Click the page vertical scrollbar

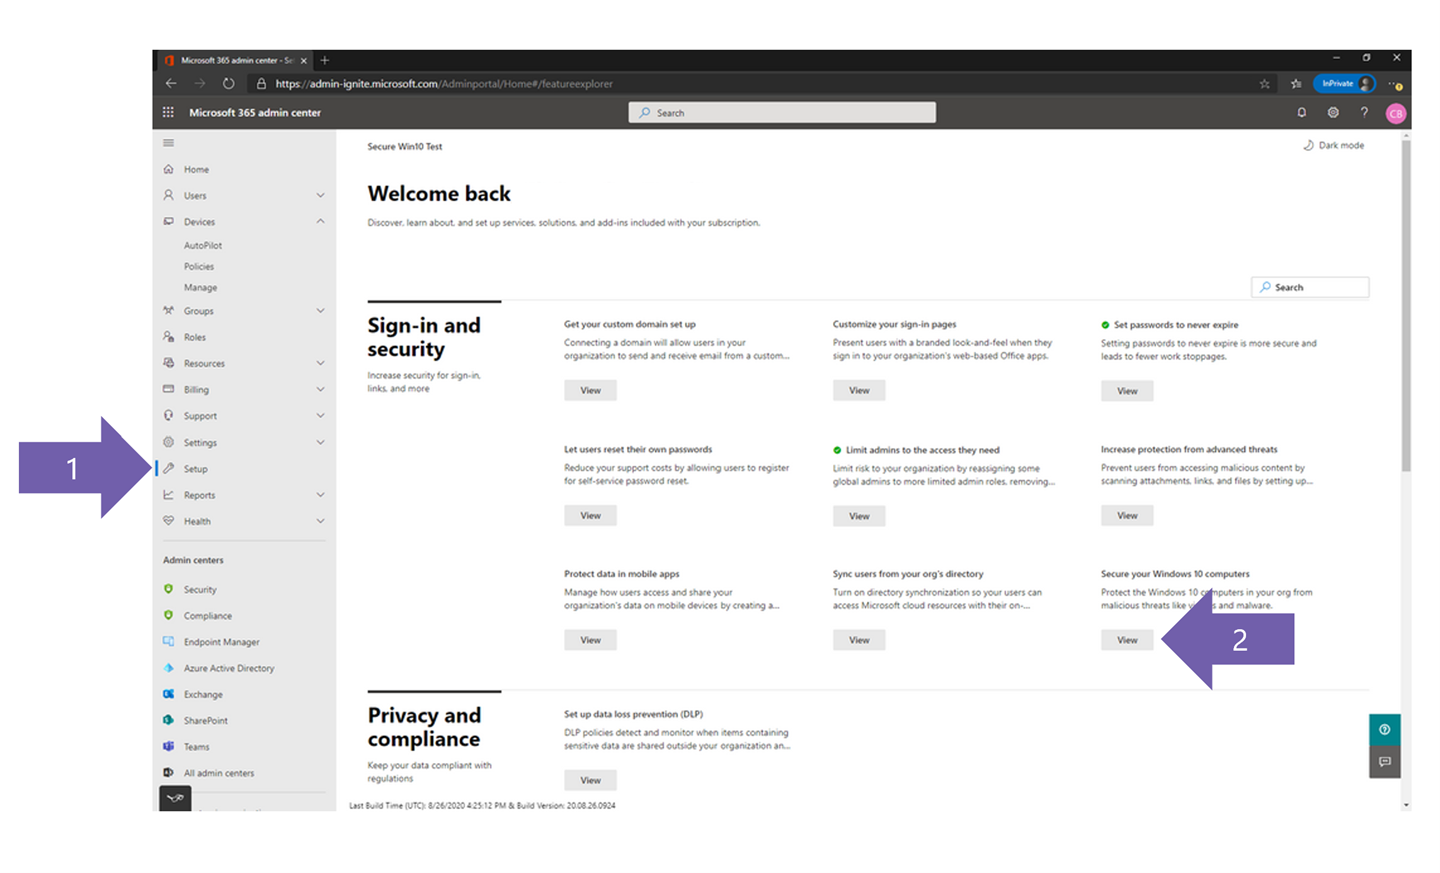pos(1406,306)
